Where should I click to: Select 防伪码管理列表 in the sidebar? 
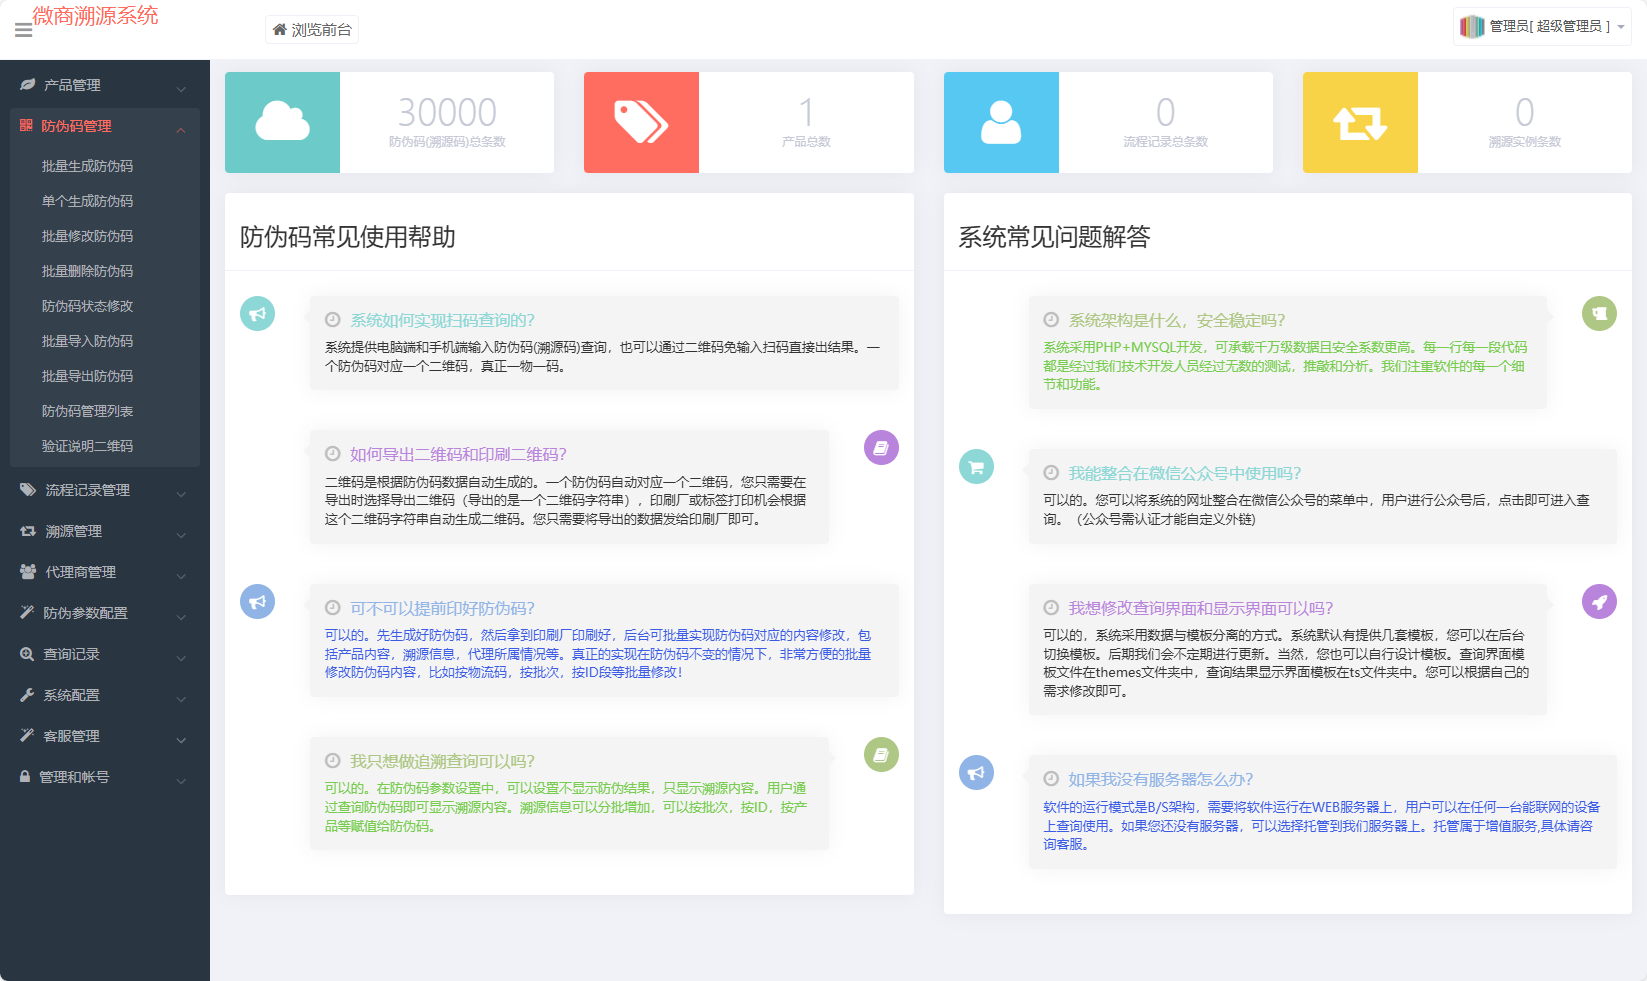pyautogui.click(x=87, y=411)
